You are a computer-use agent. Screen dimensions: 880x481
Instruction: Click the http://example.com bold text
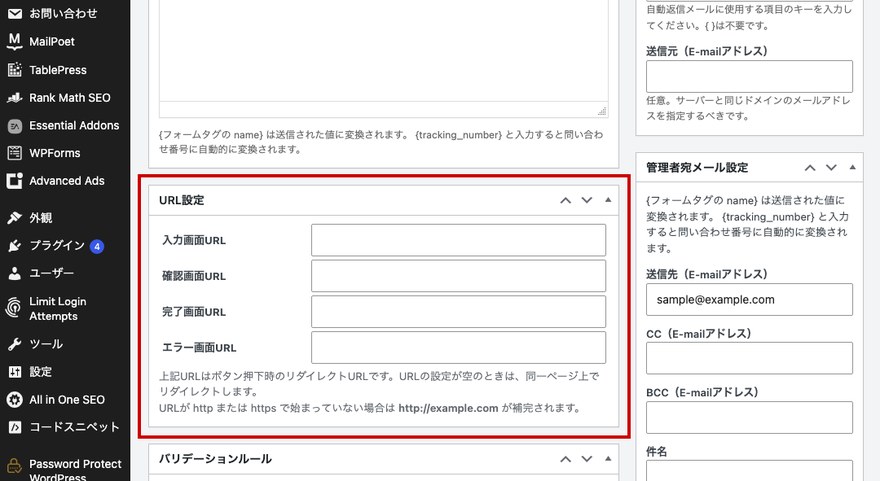(x=448, y=409)
